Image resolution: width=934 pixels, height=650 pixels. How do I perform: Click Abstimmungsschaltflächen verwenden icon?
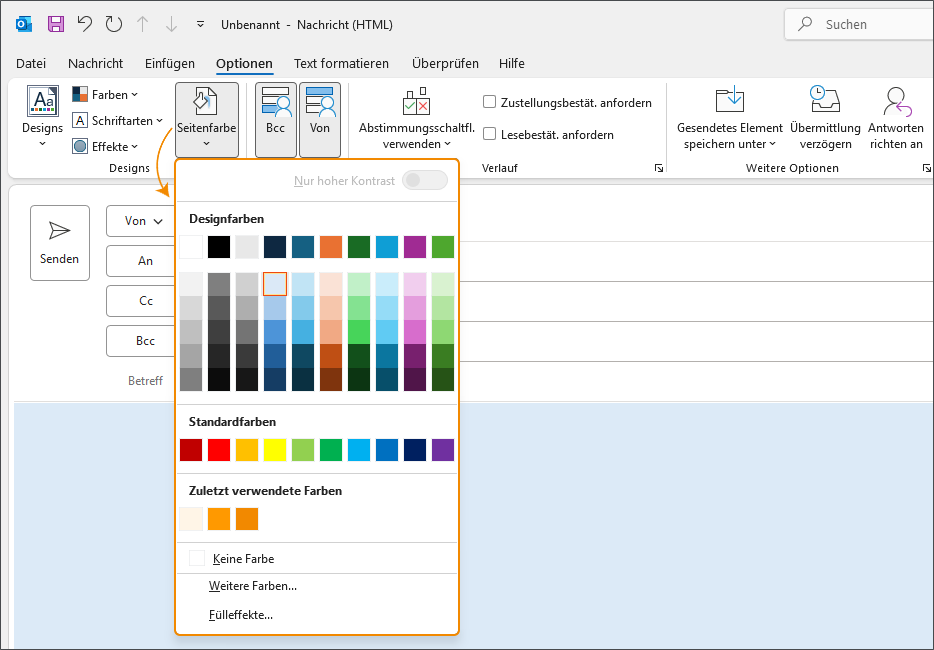point(416,101)
